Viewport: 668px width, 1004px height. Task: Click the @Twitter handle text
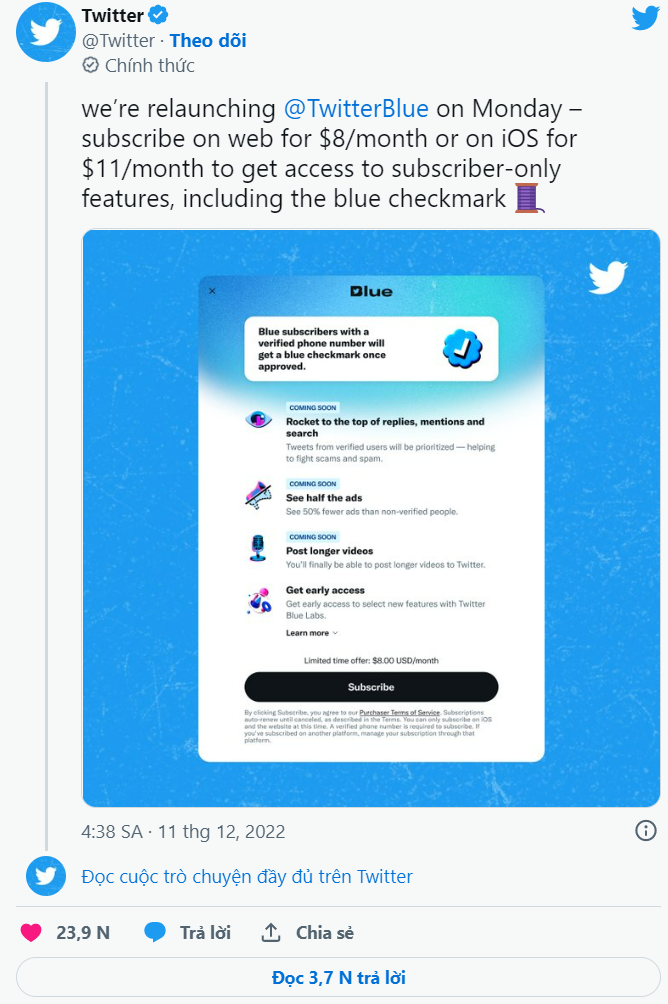[118, 40]
